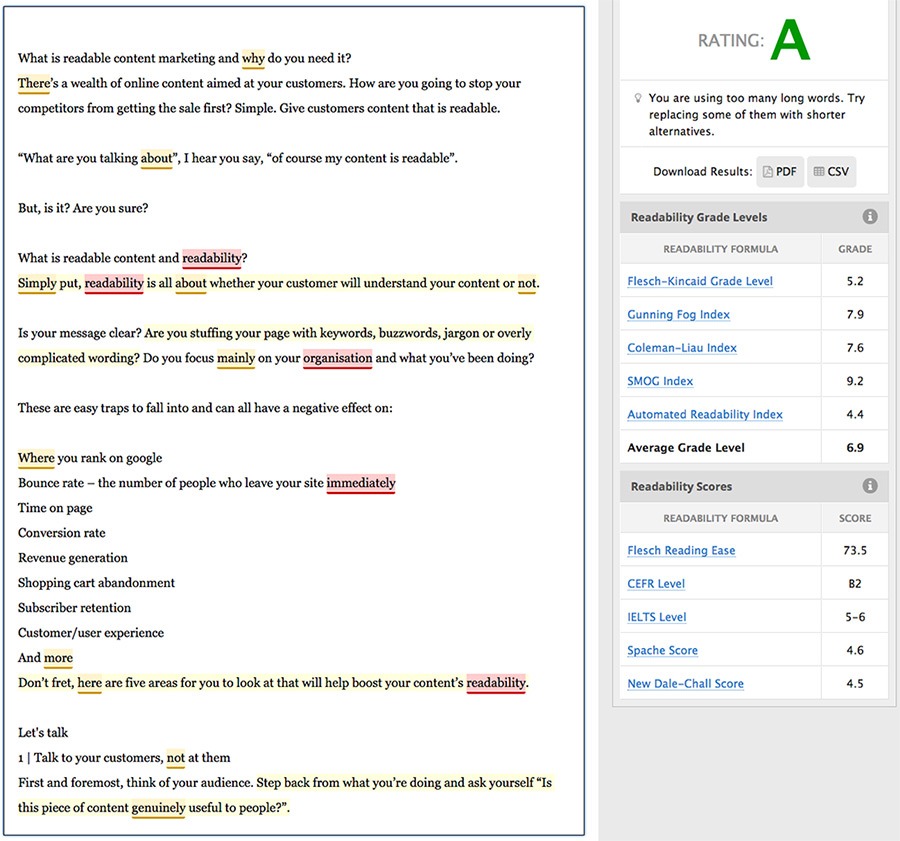Open the Spache Score link
The height and width of the screenshot is (841, 900).
pos(662,650)
